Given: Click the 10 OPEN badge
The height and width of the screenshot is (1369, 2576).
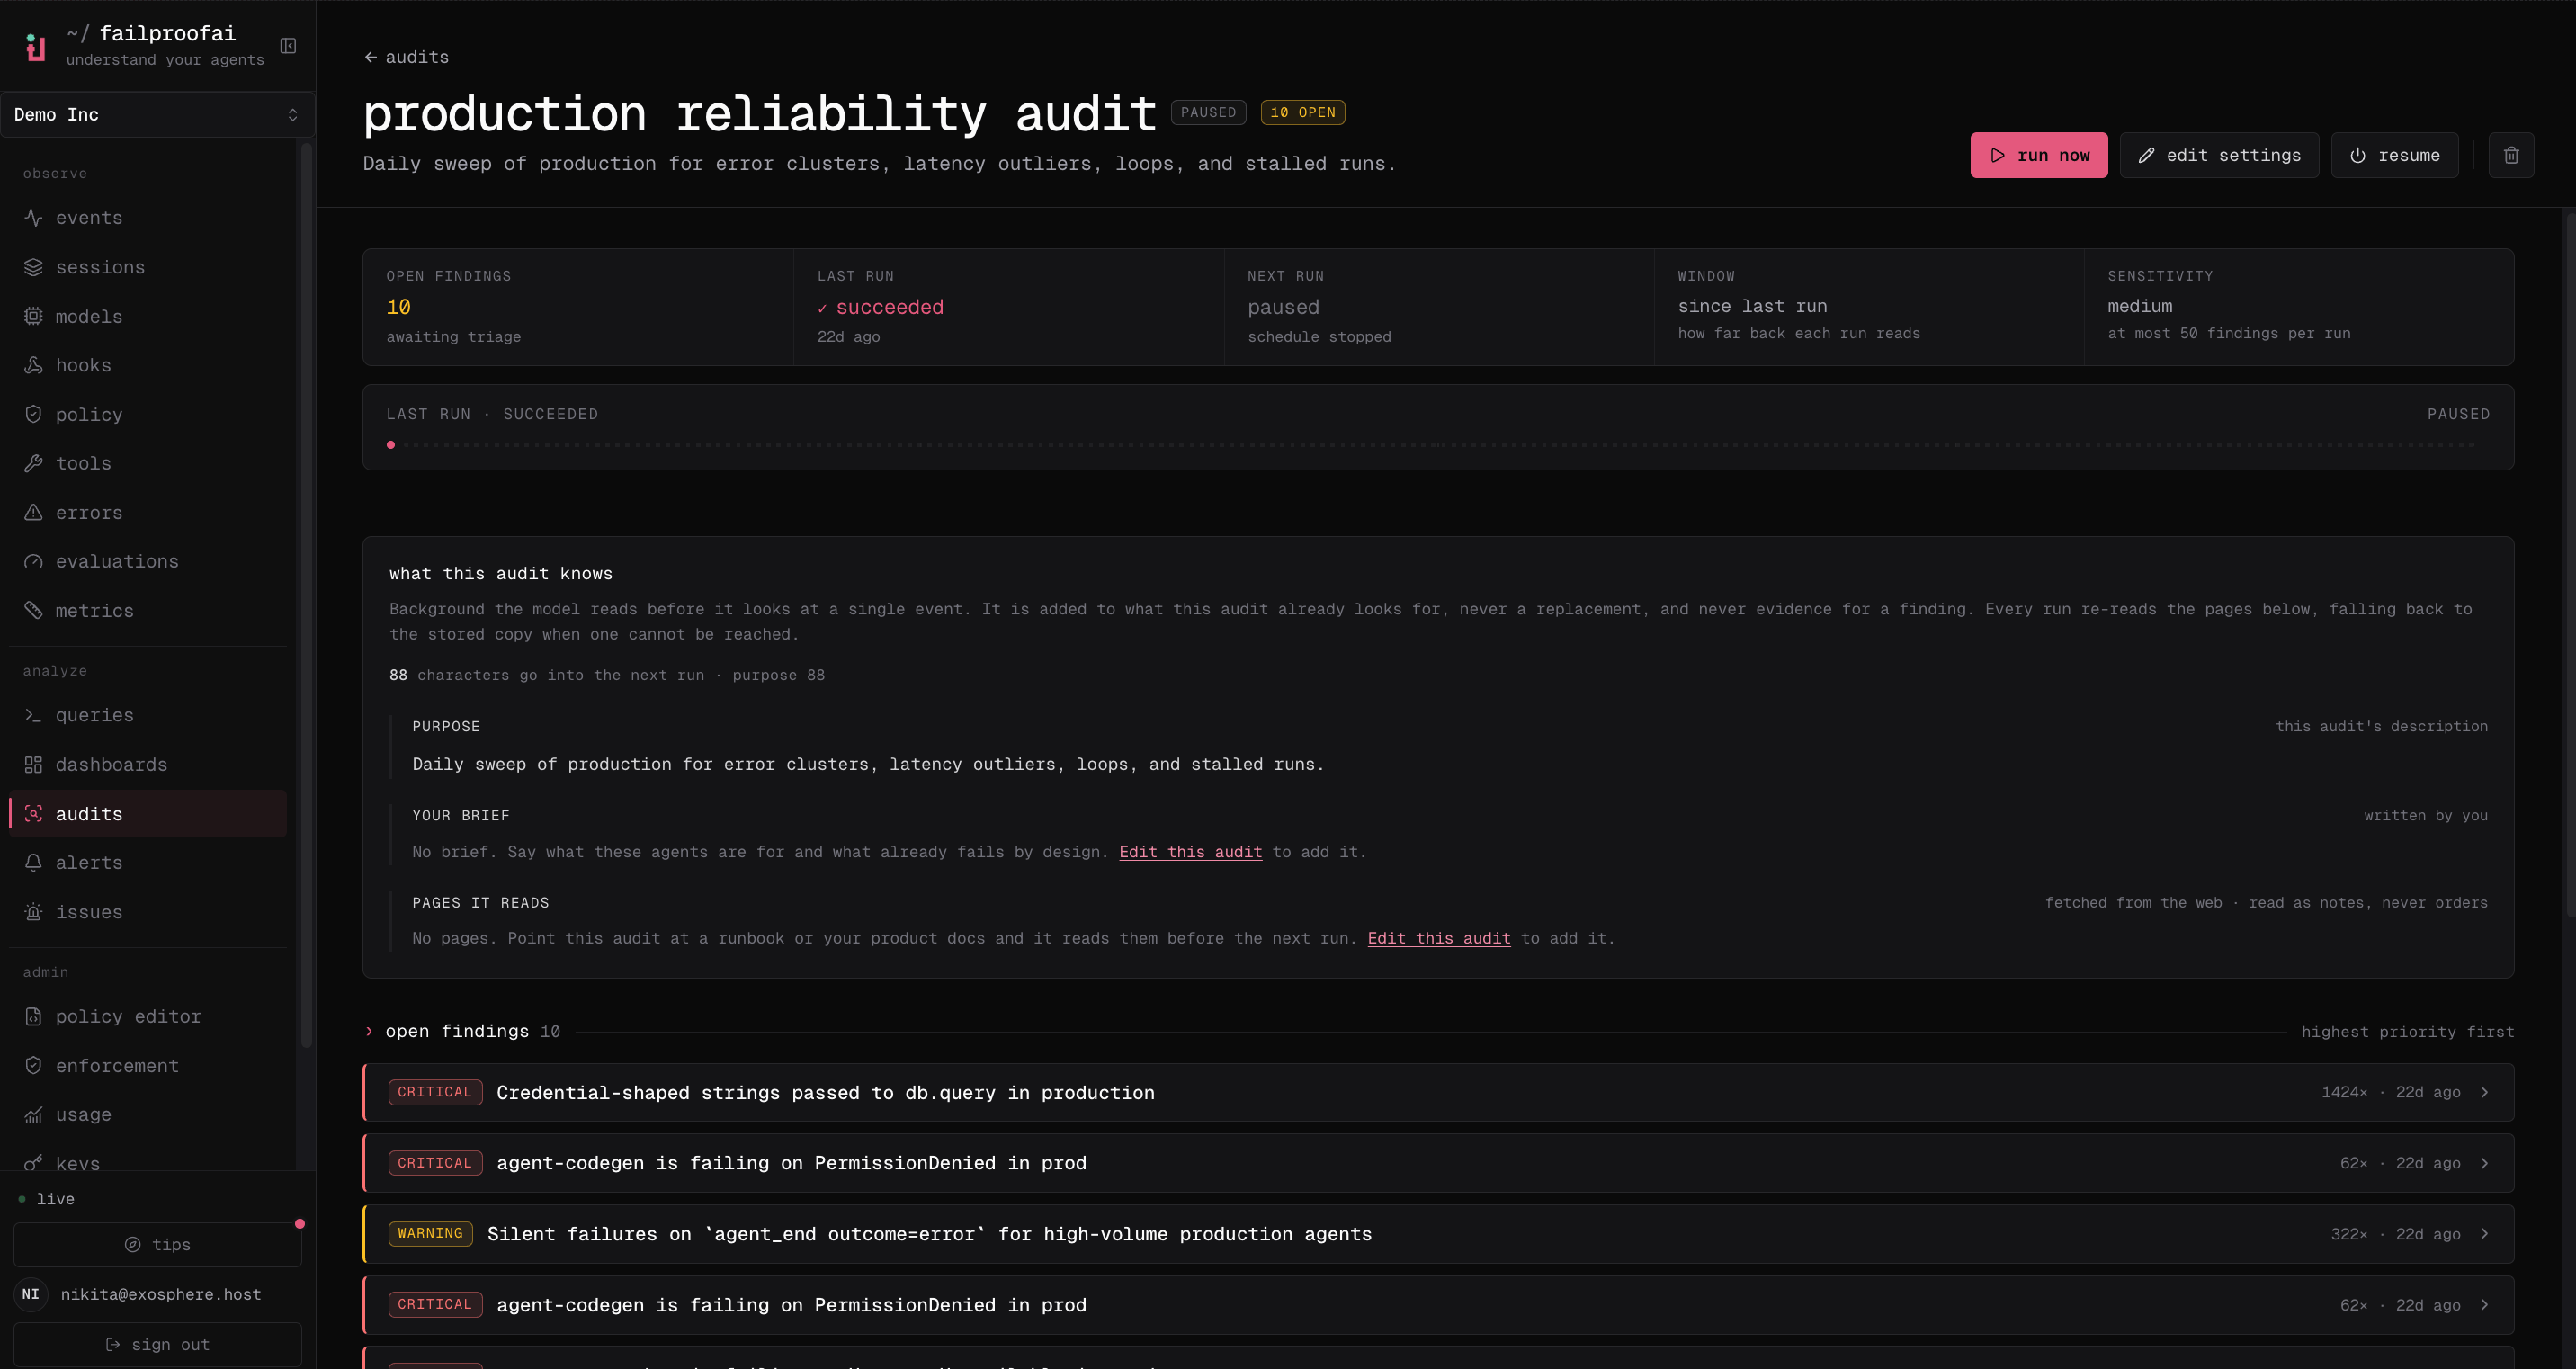Looking at the screenshot, I should pos(1302,112).
